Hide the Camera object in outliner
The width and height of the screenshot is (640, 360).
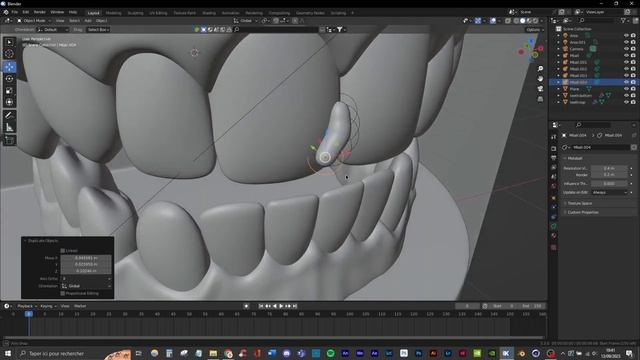pyautogui.click(x=626, y=49)
